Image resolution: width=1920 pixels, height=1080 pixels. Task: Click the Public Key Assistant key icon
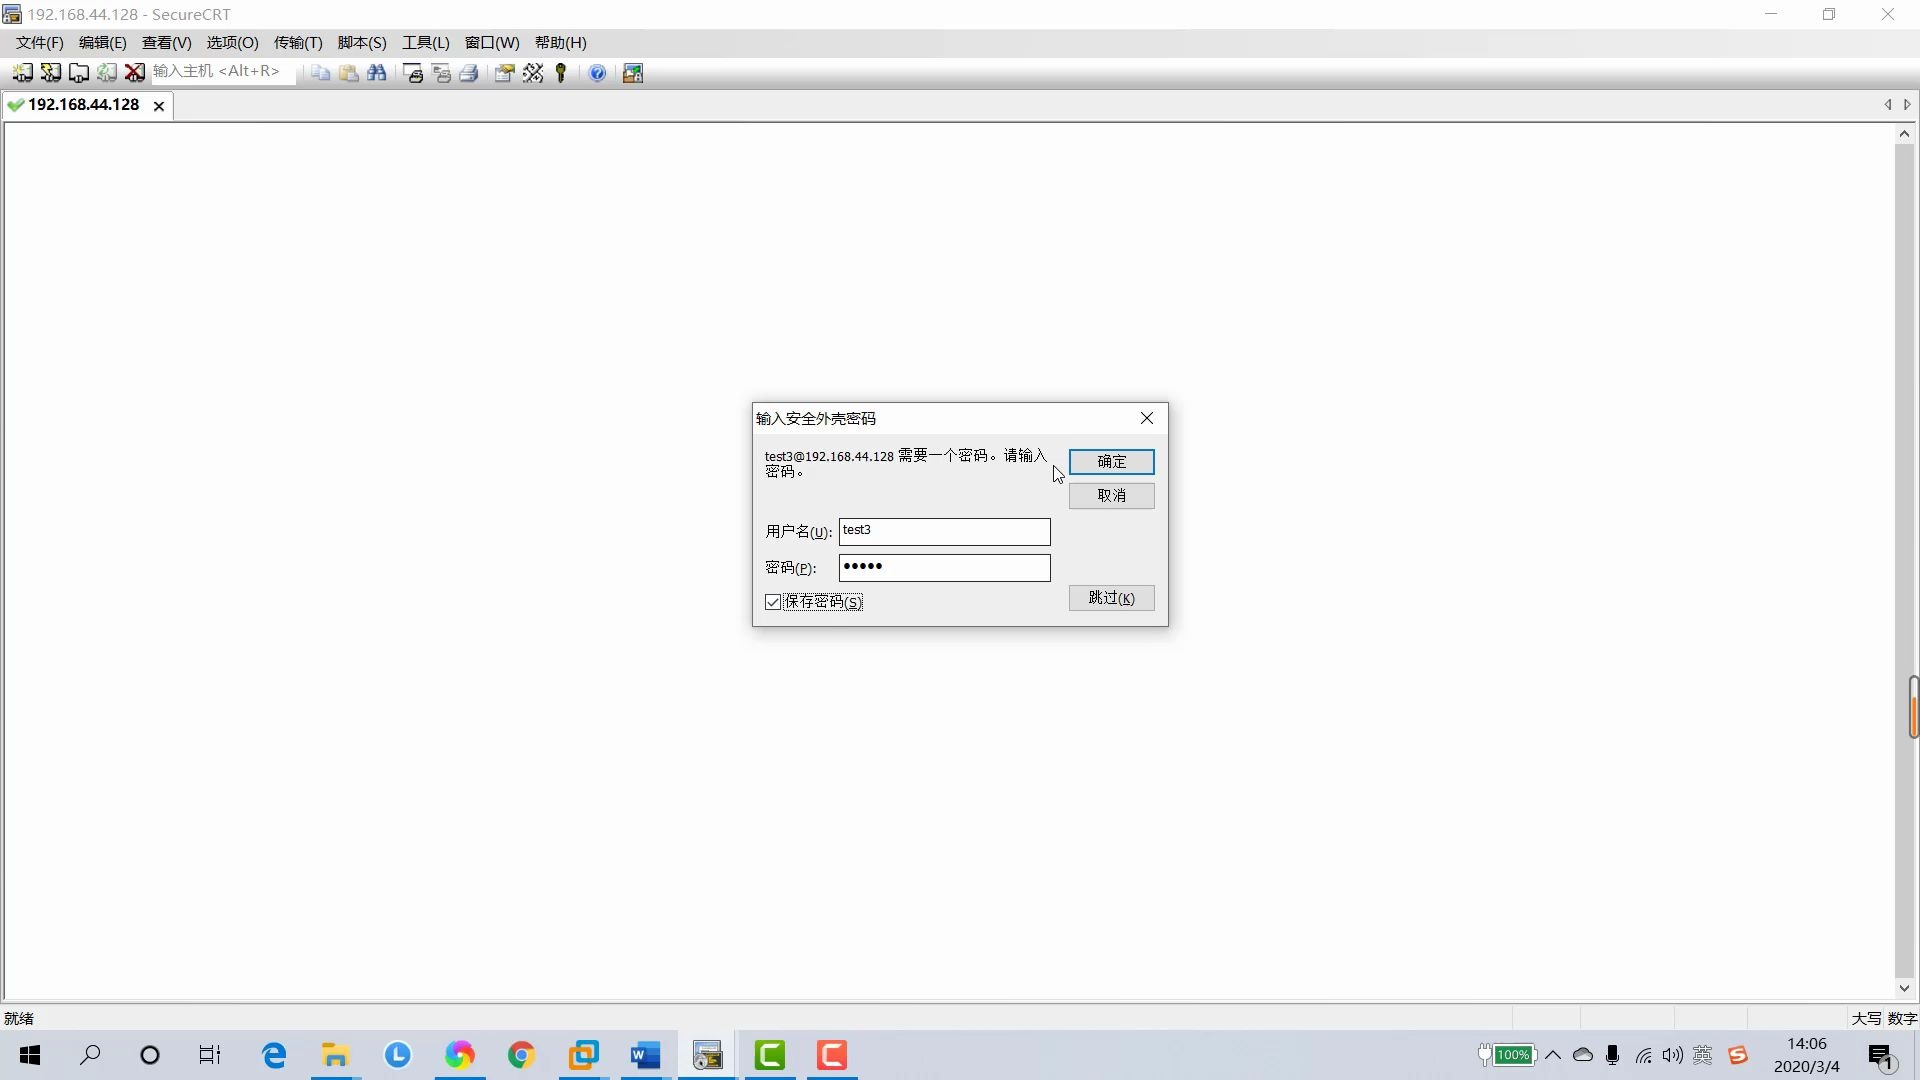click(561, 73)
